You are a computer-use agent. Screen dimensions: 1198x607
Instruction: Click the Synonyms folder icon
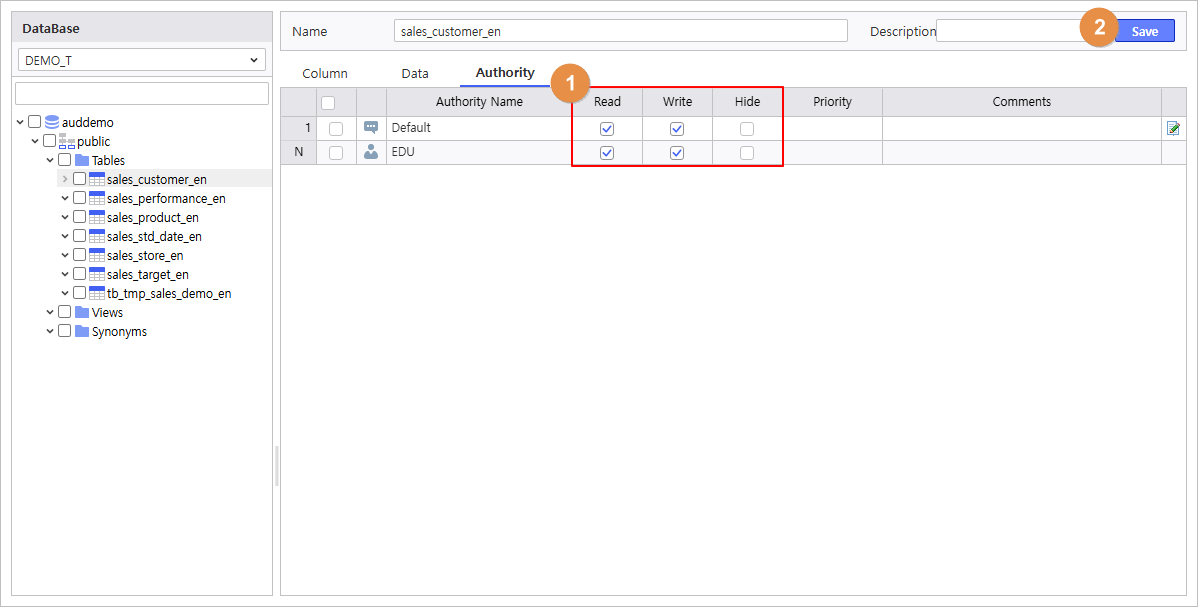click(82, 331)
